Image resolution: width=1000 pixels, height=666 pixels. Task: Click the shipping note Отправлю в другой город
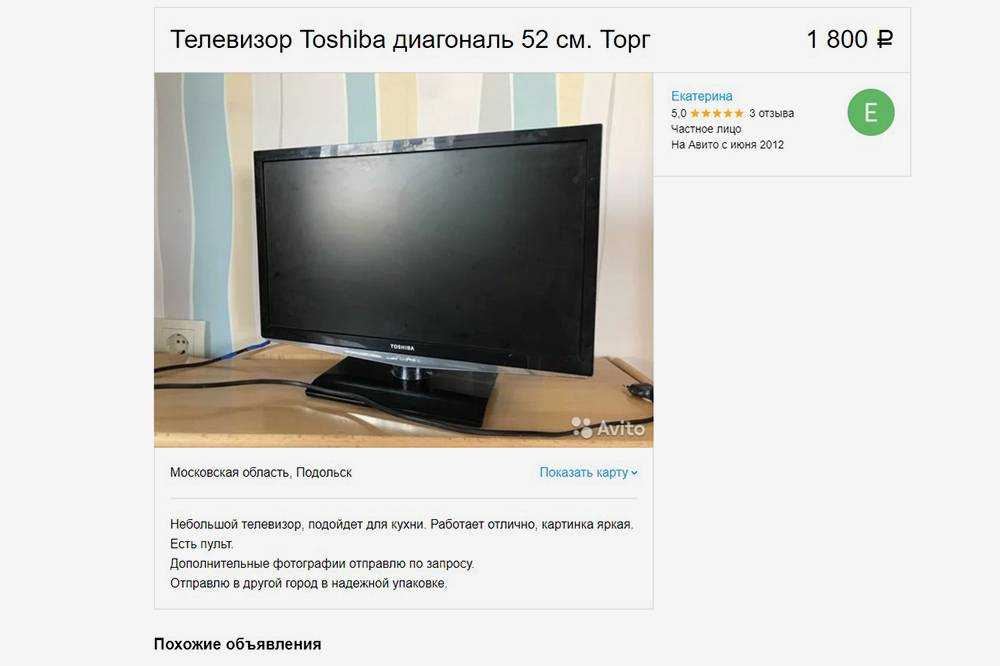(309, 583)
